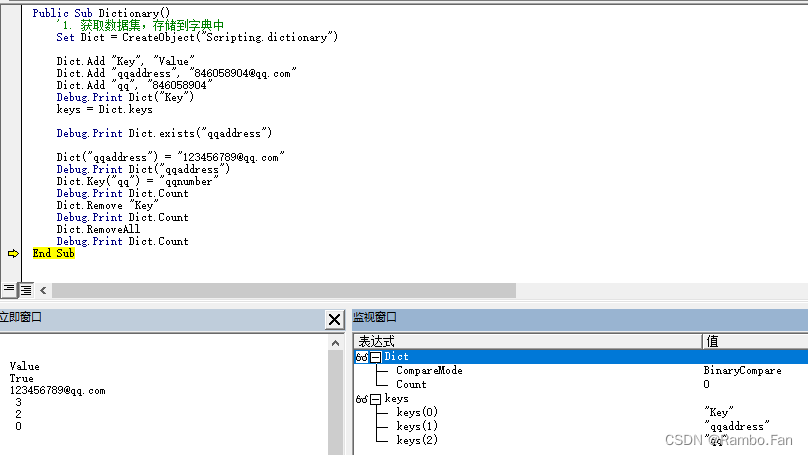Click the Dict.RemoveAll line
808x455 pixels.
[x=98, y=229]
